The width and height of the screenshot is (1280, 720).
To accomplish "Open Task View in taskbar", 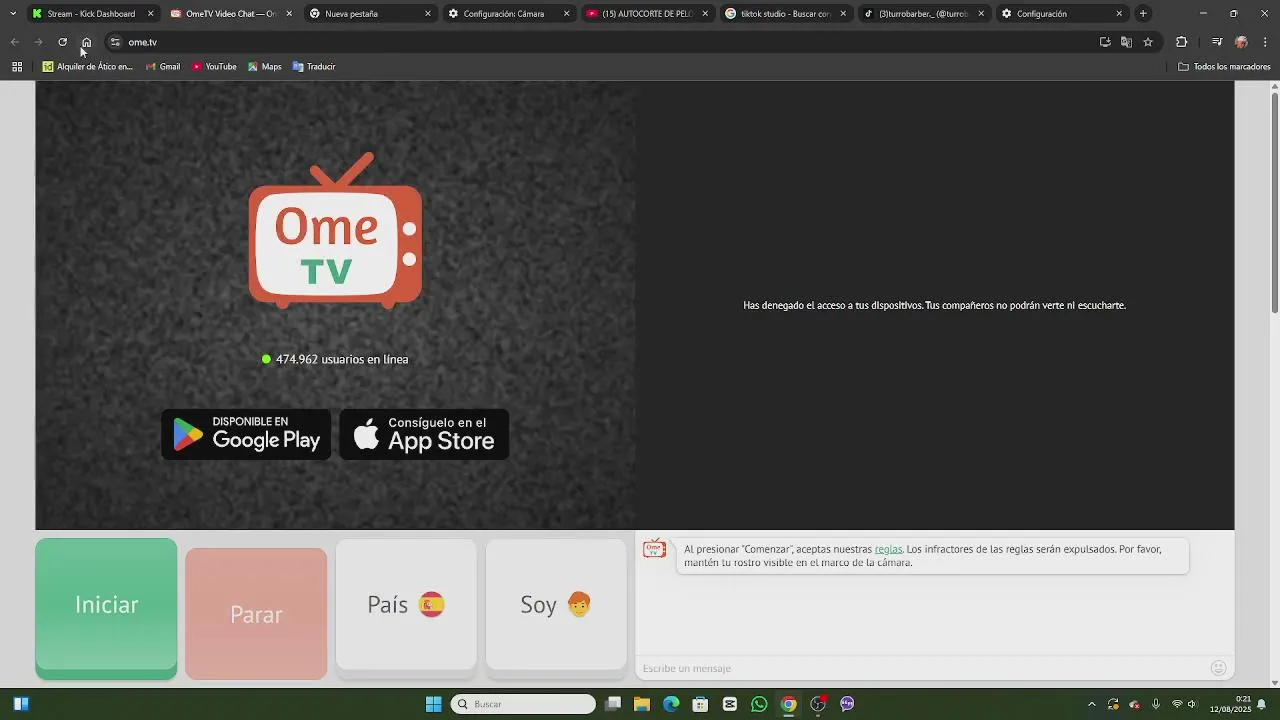I will [613, 704].
